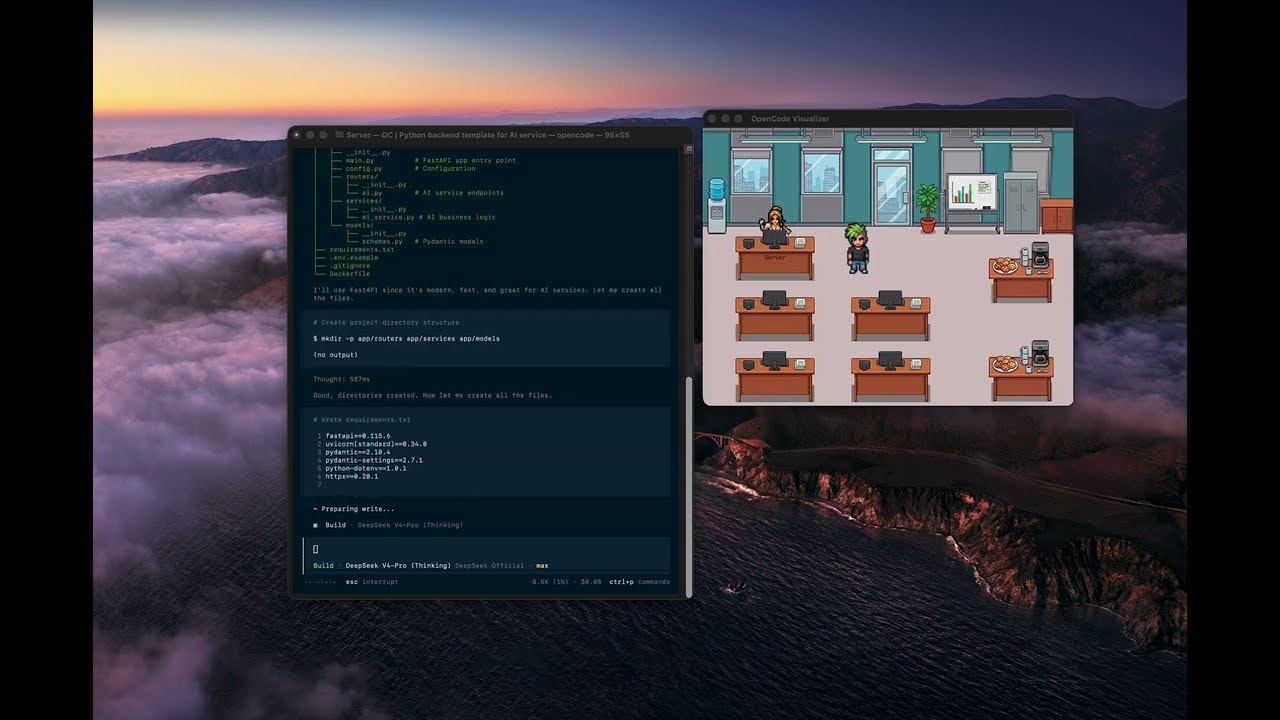
Task: Click the pydantic==2.10.4 line
Action: tap(357, 452)
